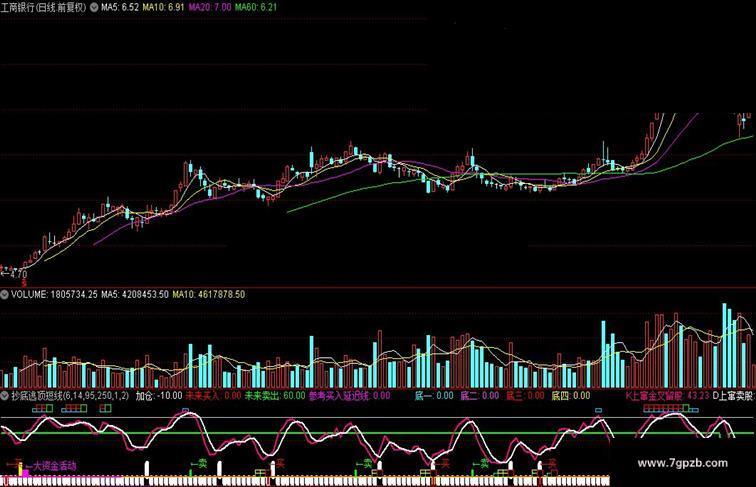Select the MA20: 7.00 label
This screenshot has height=487, width=756.
point(210,7)
